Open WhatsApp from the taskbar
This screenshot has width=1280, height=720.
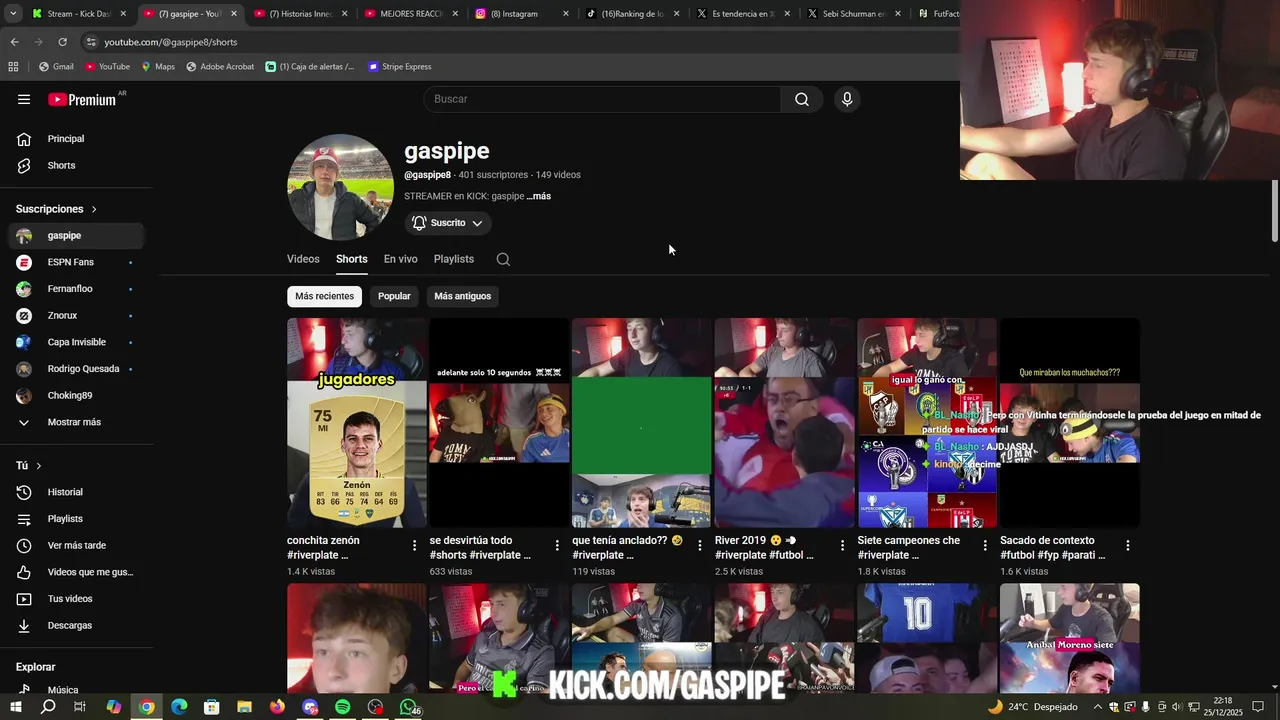(408, 707)
